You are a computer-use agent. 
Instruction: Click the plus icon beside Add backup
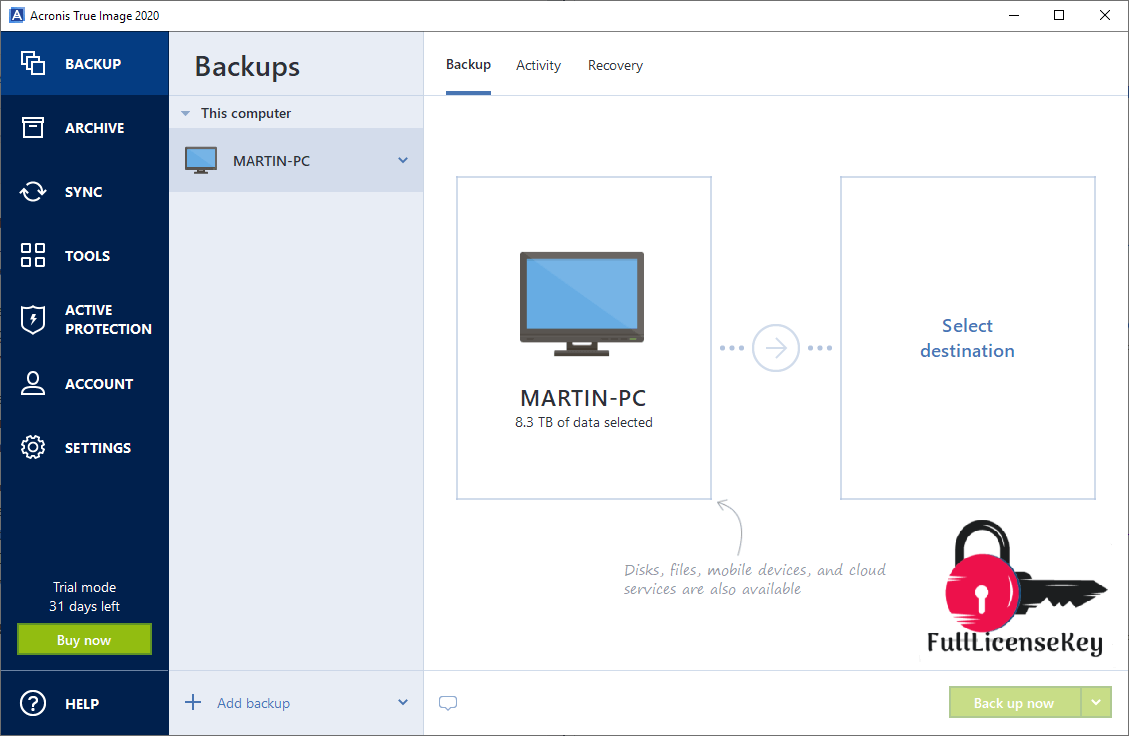[x=193, y=702]
